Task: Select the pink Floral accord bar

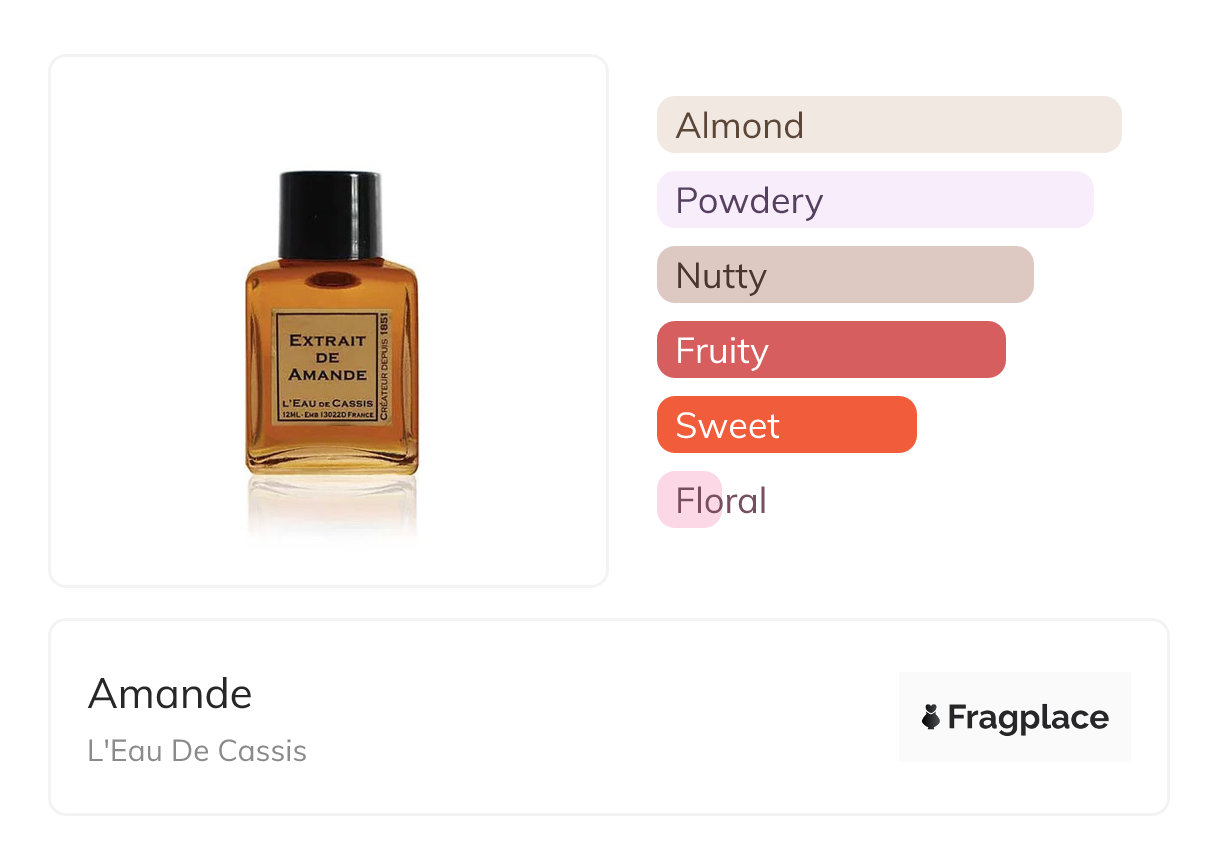Action: (x=690, y=500)
